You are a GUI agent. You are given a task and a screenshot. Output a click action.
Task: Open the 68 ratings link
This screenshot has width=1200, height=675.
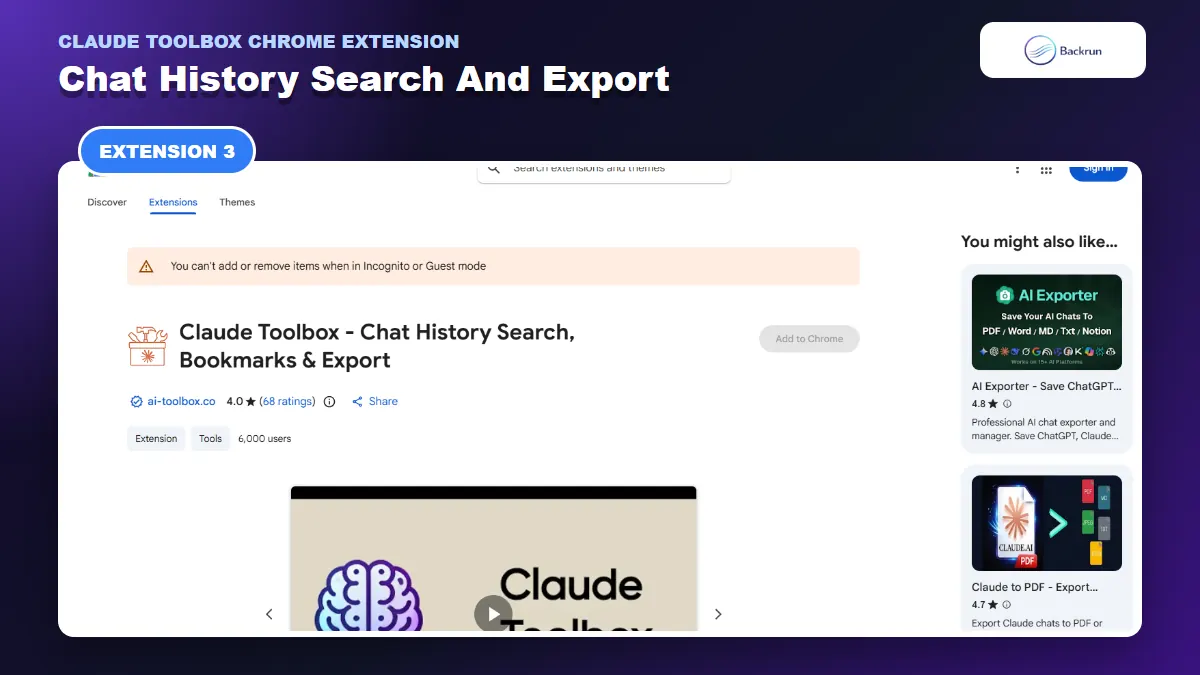tap(287, 401)
